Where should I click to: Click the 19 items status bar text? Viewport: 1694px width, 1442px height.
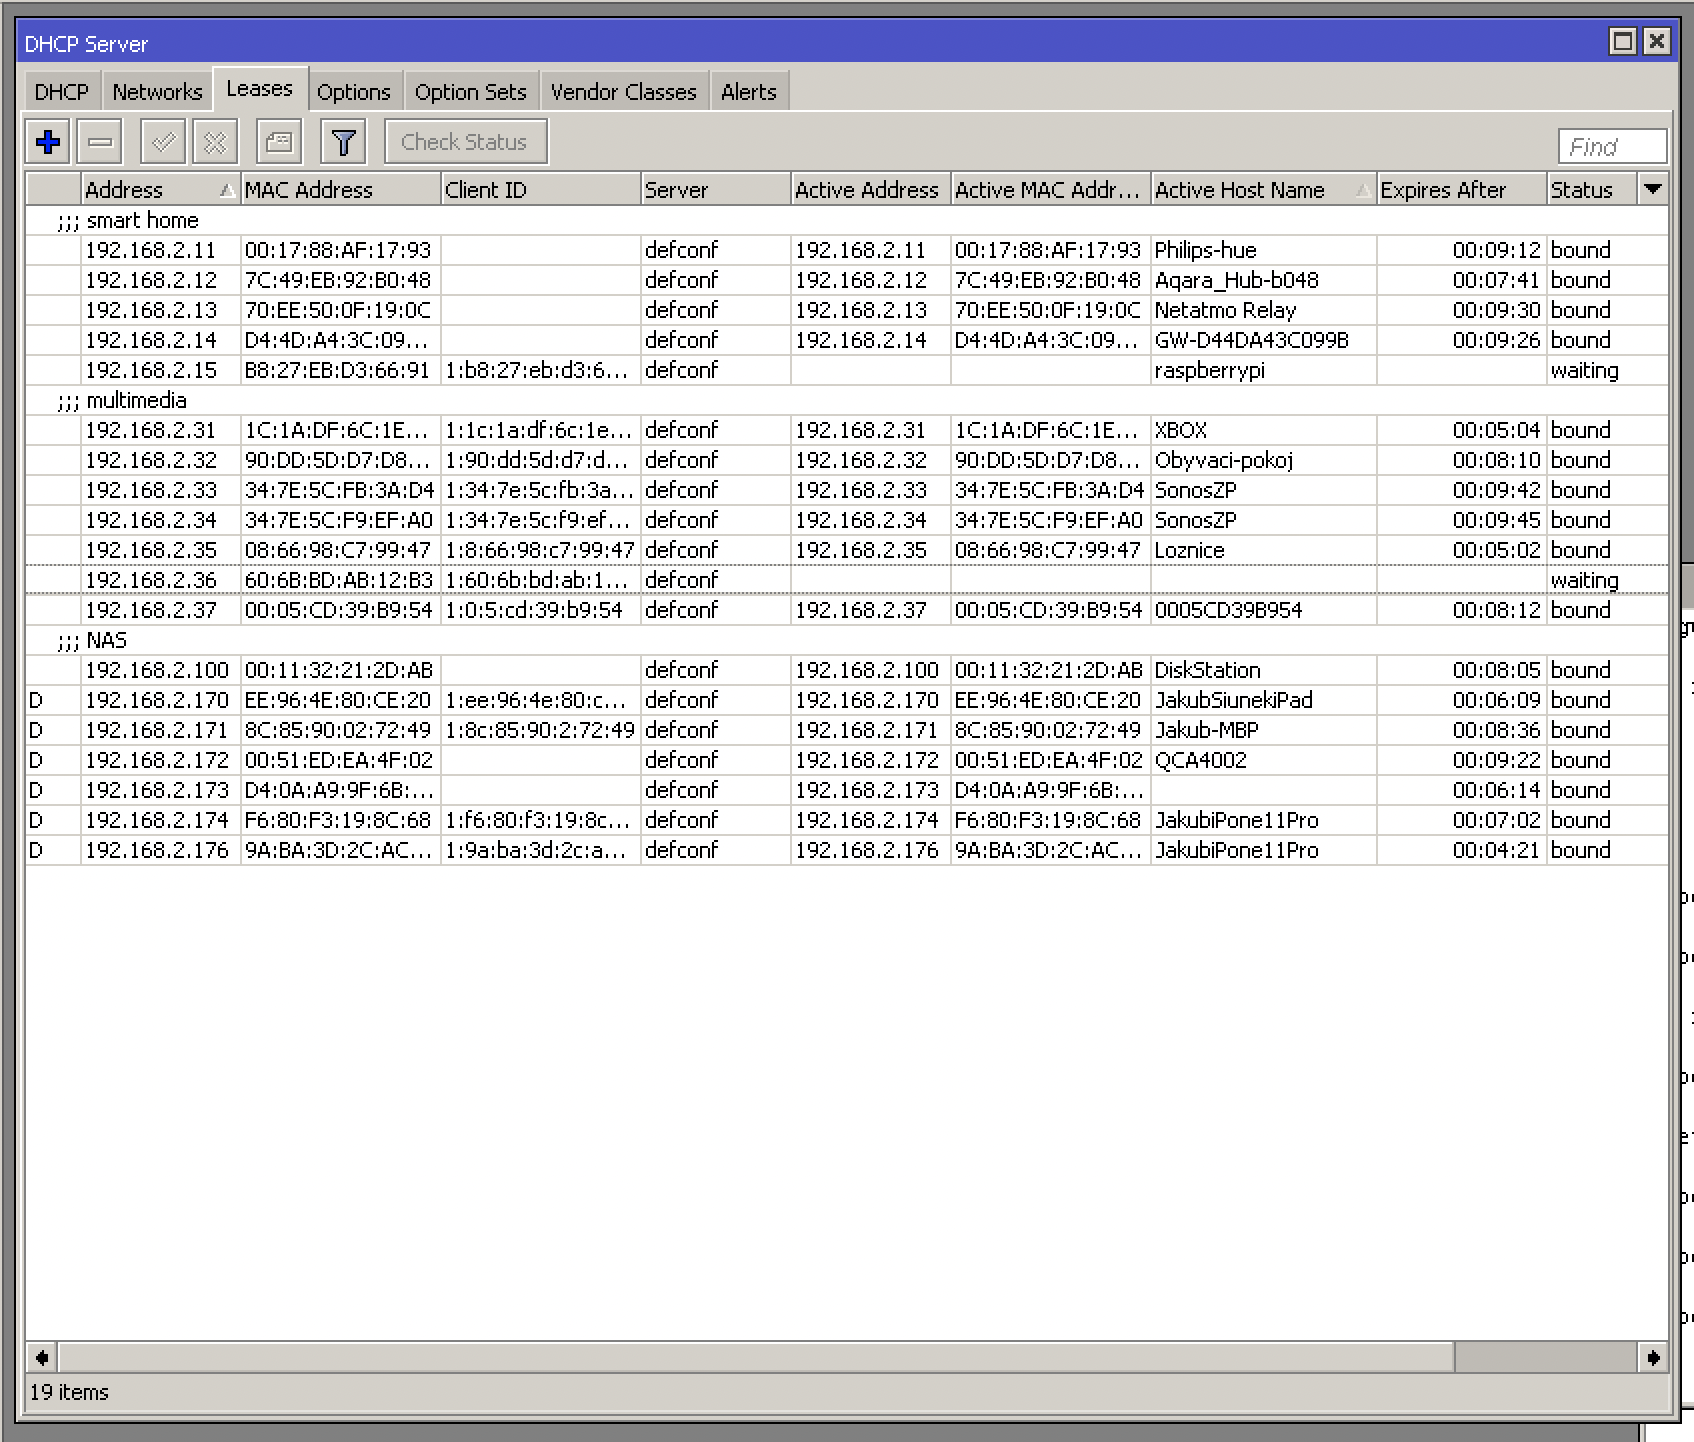point(69,1392)
